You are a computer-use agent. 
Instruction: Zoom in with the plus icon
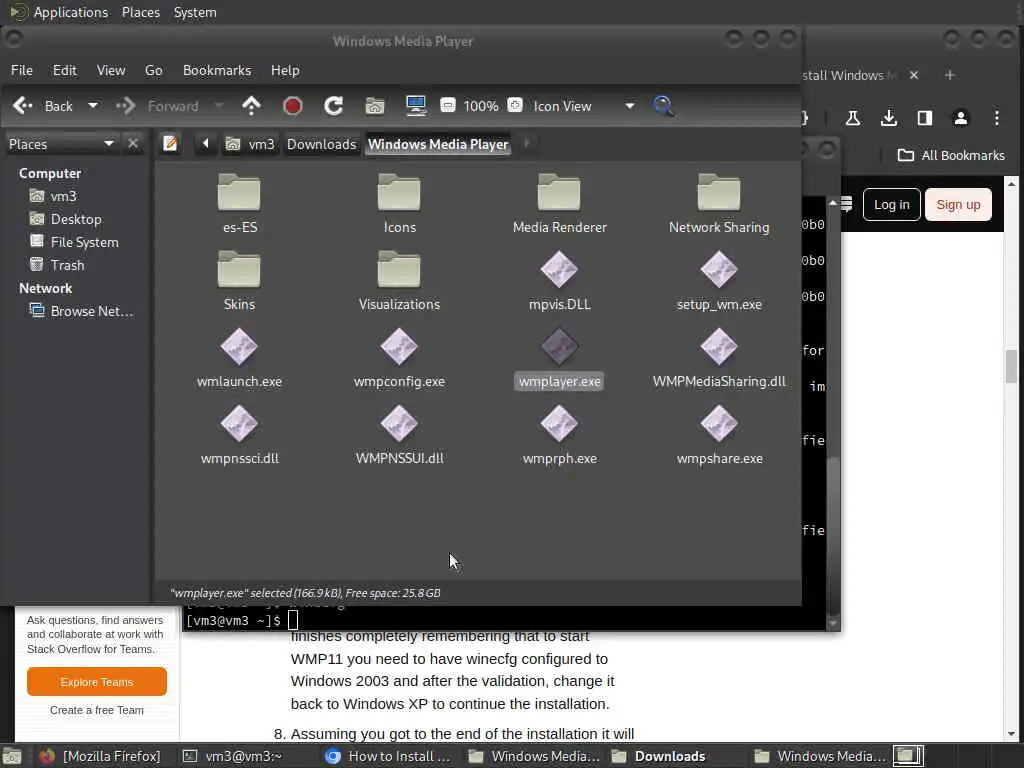click(x=515, y=105)
